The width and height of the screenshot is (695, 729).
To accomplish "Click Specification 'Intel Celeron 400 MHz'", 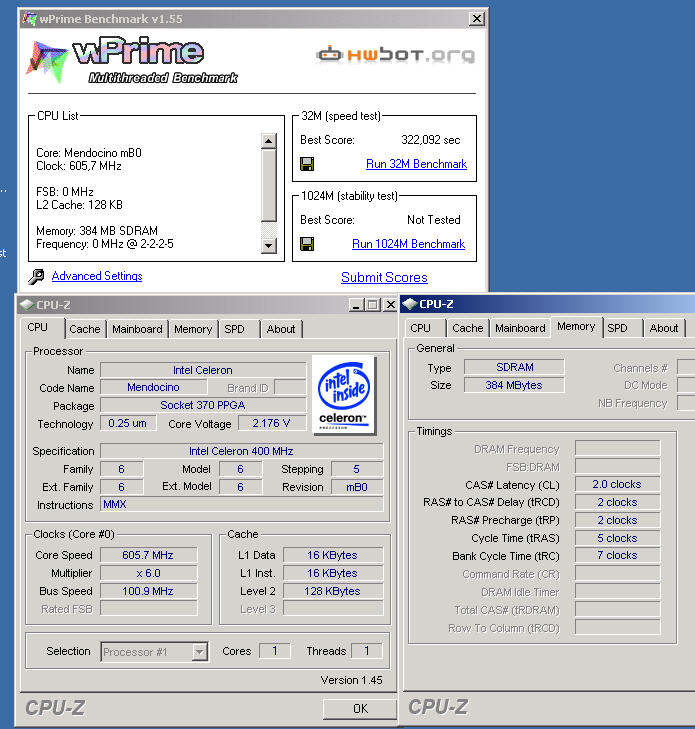I will [x=242, y=451].
